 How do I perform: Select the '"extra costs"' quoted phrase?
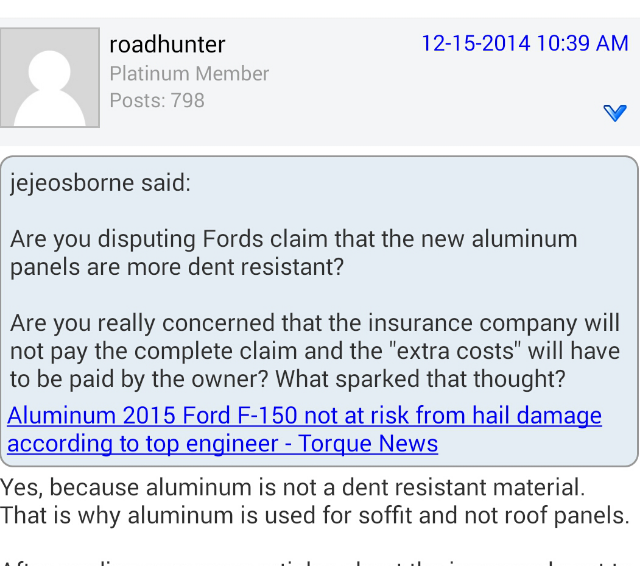[454, 351]
